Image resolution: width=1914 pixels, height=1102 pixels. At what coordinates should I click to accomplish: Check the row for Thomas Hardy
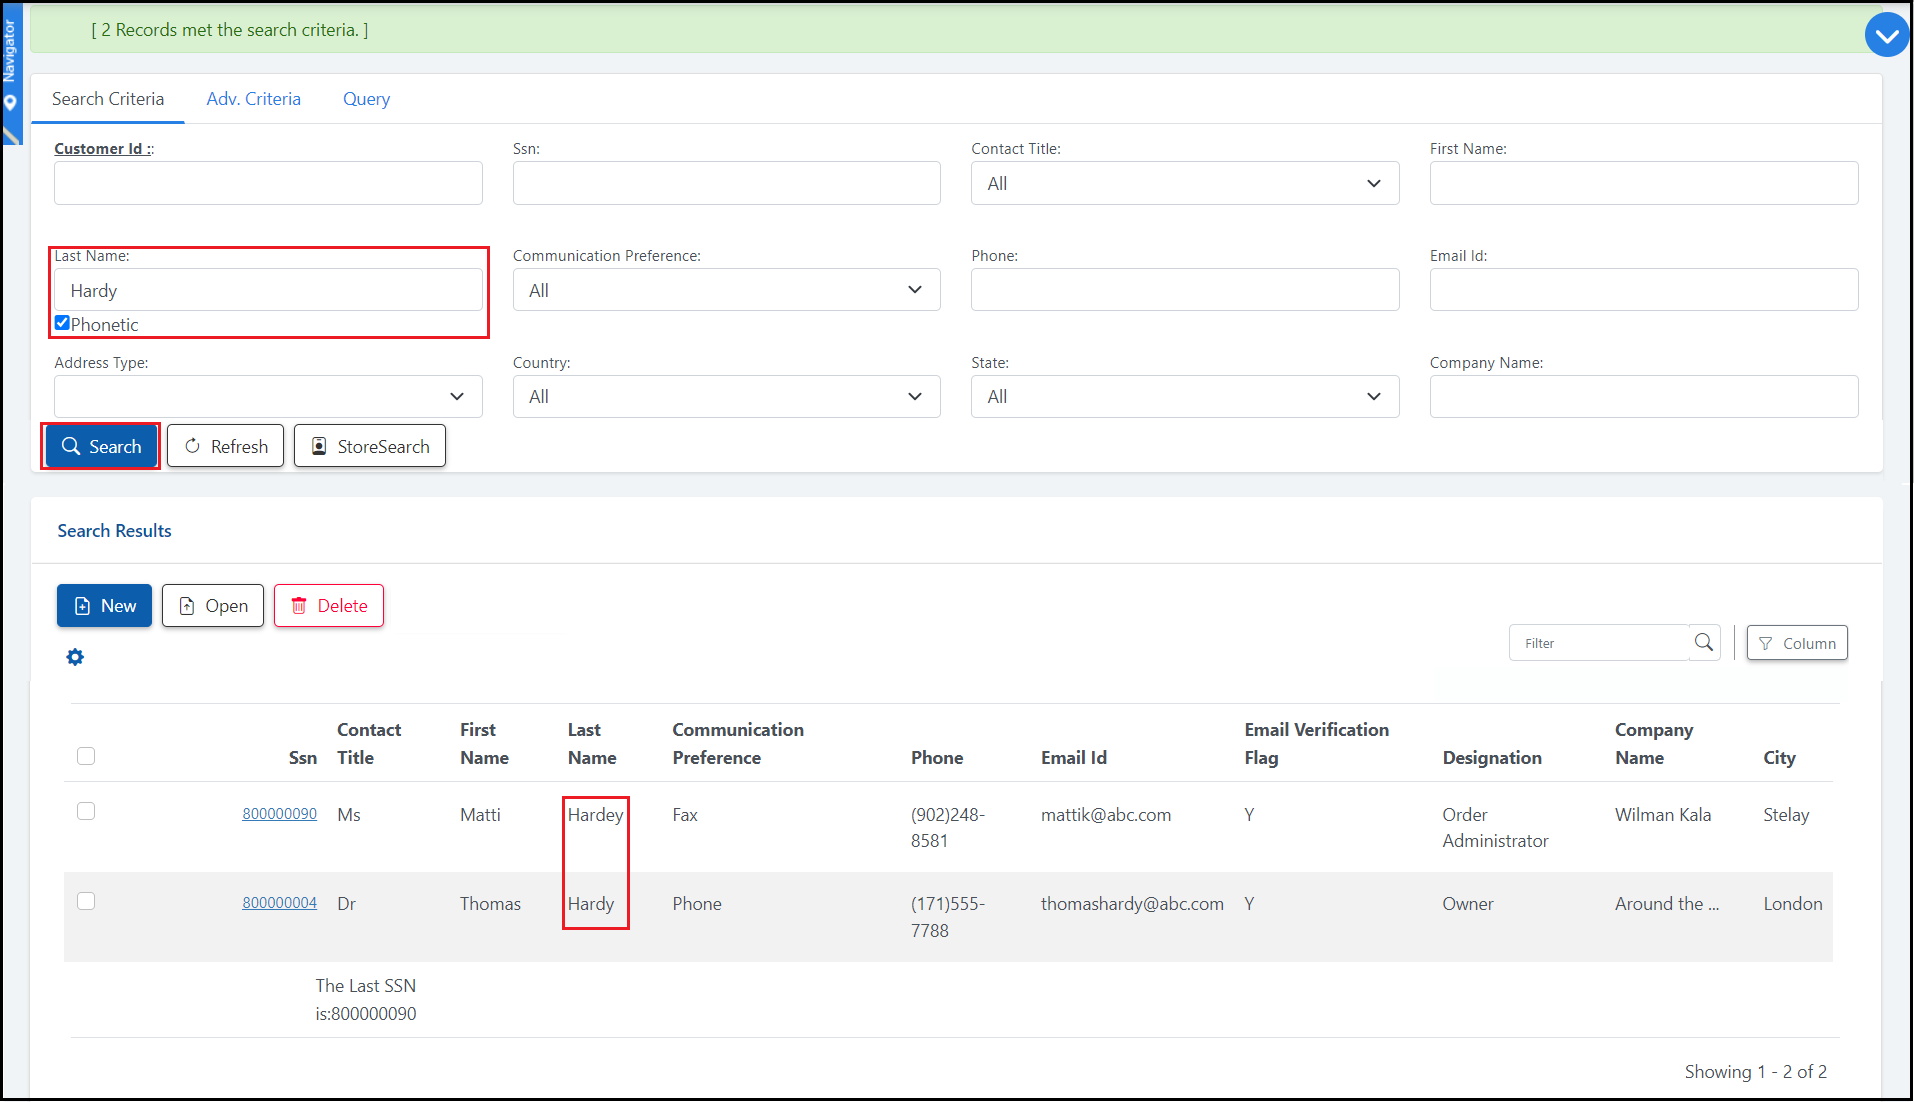[x=86, y=901]
